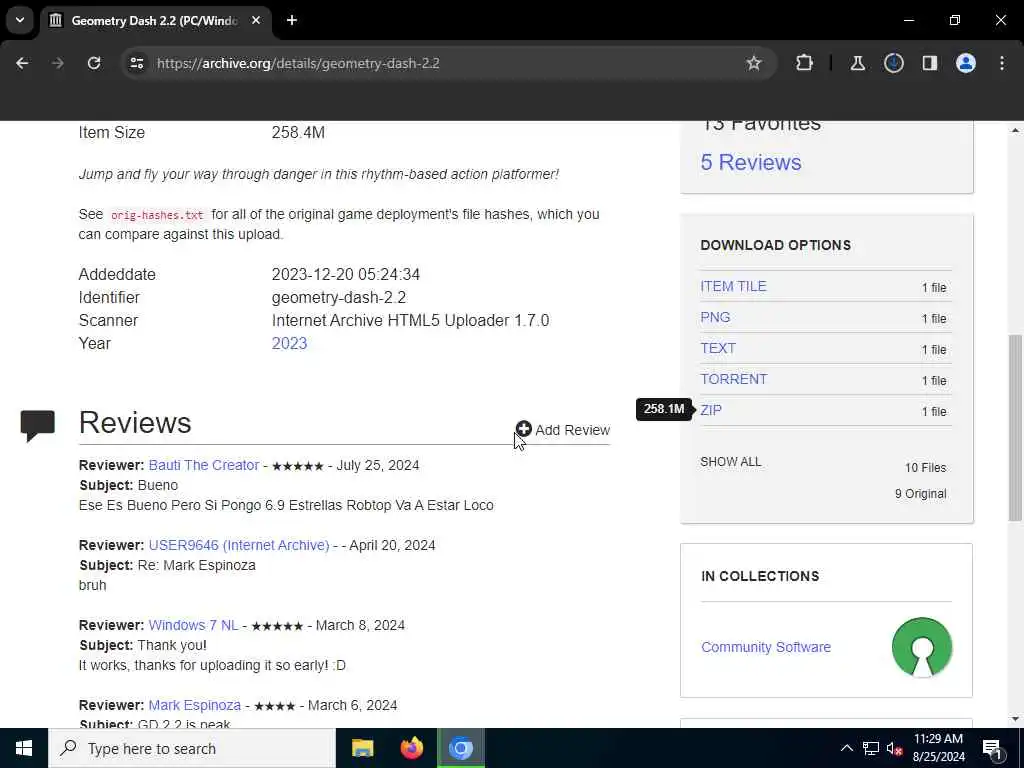Bookmark this page with the star icon
The width and height of the screenshot is (1024, 768).
click(x=754, y=63)
